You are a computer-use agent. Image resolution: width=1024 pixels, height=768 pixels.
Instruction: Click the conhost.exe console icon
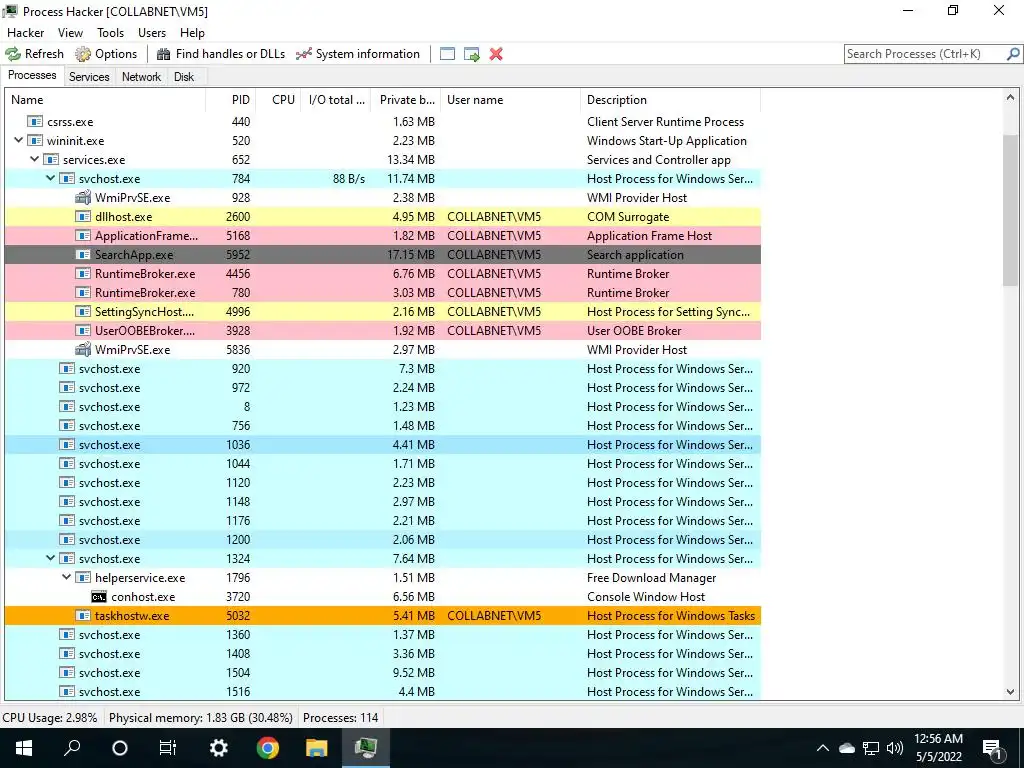pyautogui.click(x=99, y=597)
